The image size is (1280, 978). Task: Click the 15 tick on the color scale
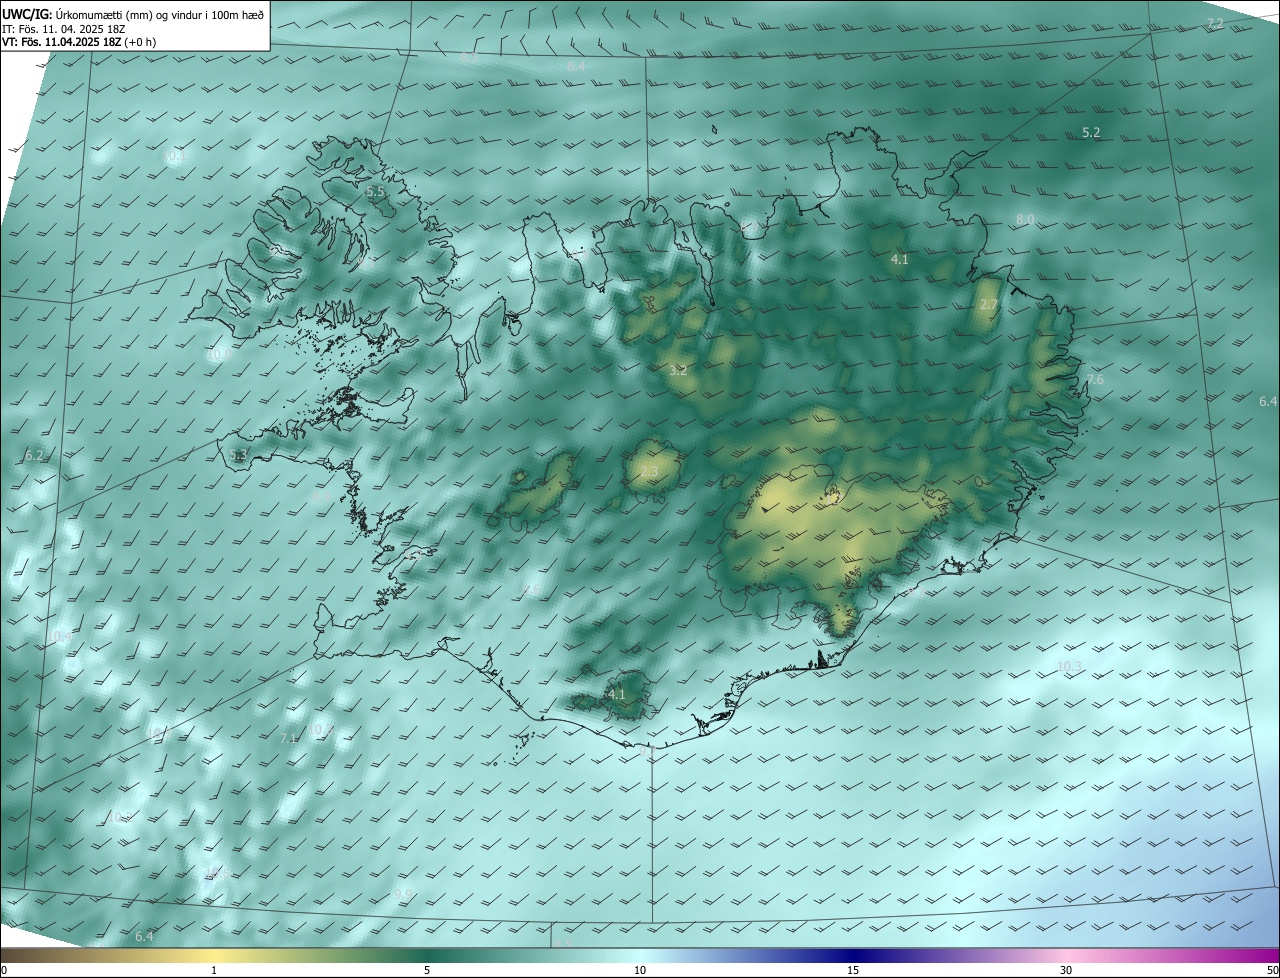pos(853,970)
